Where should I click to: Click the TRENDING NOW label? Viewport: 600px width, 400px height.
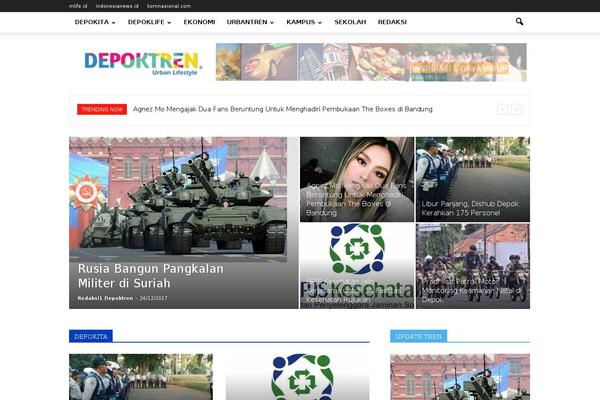coord(102,109)
